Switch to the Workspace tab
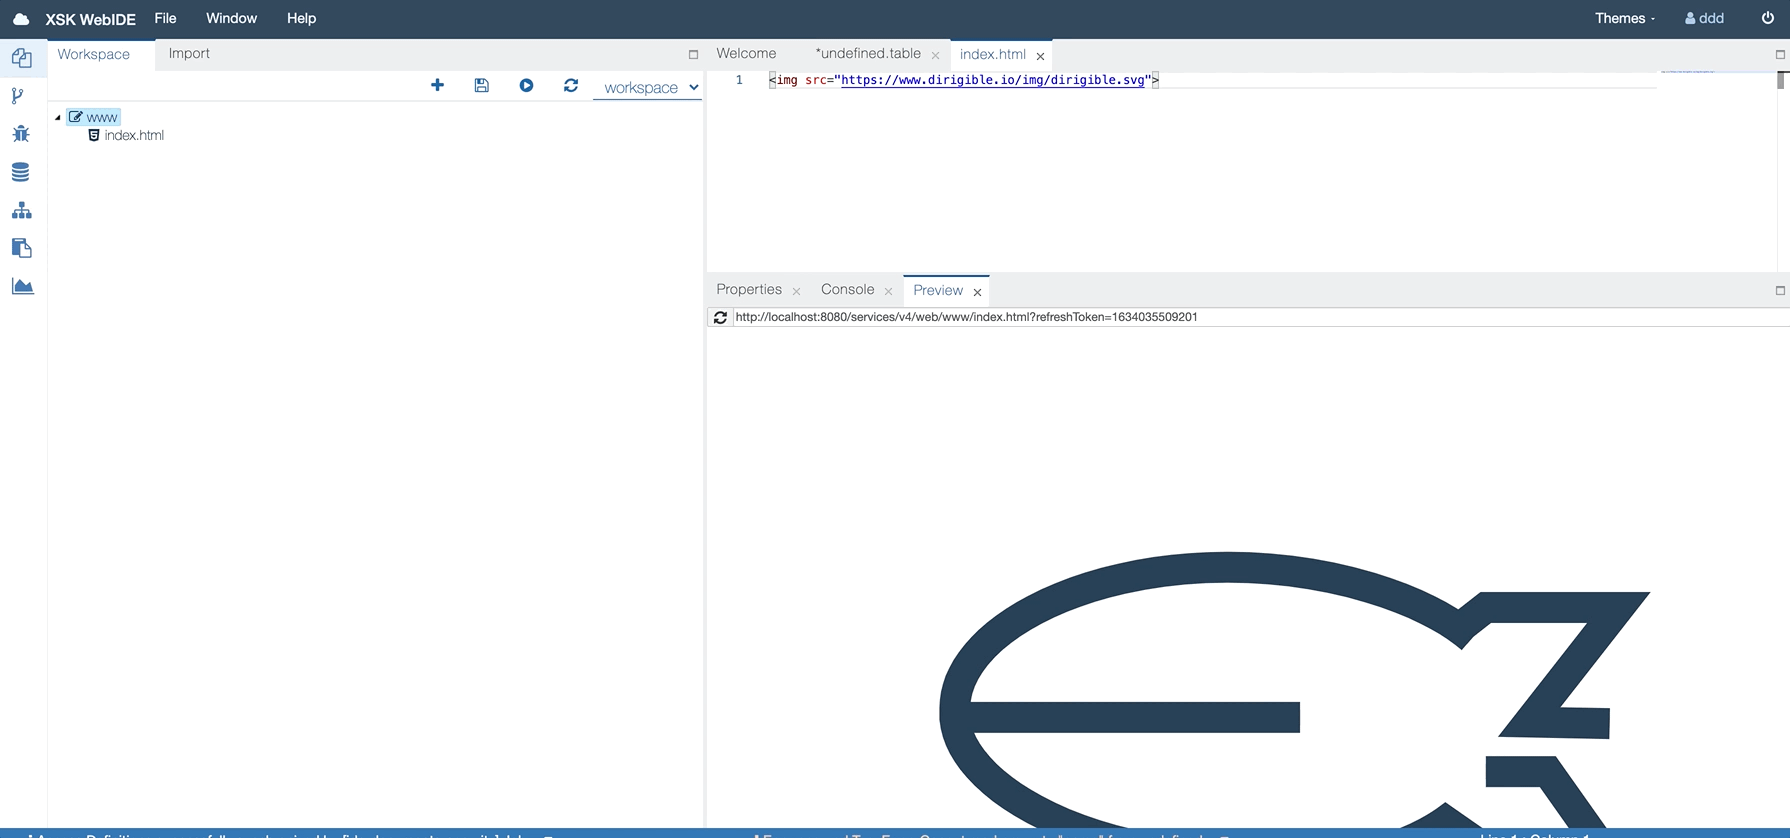 (x=93, y=54)
